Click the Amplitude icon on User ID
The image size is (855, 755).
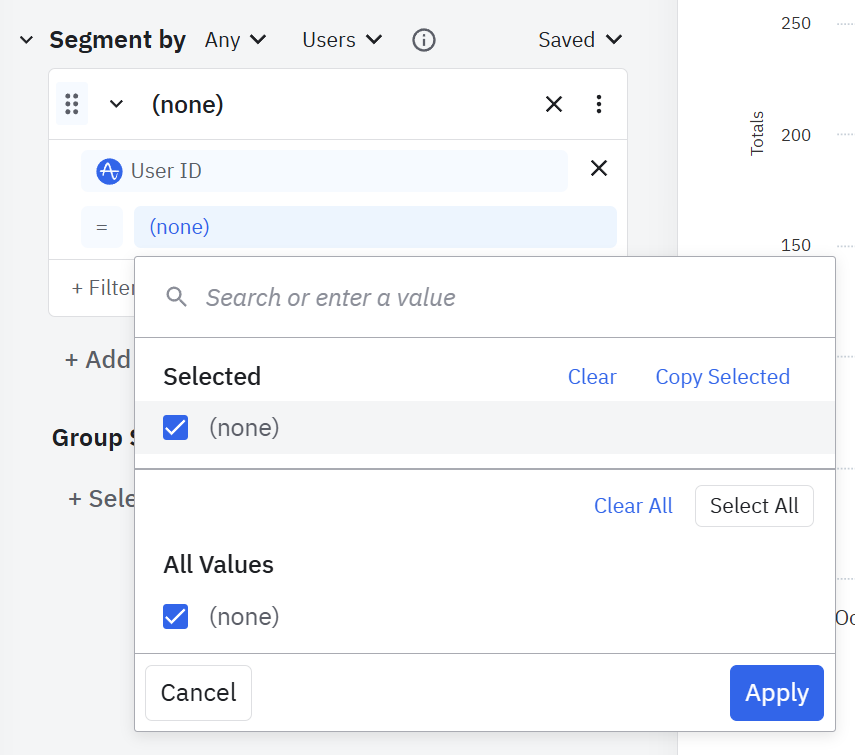(x=109, y=171)
